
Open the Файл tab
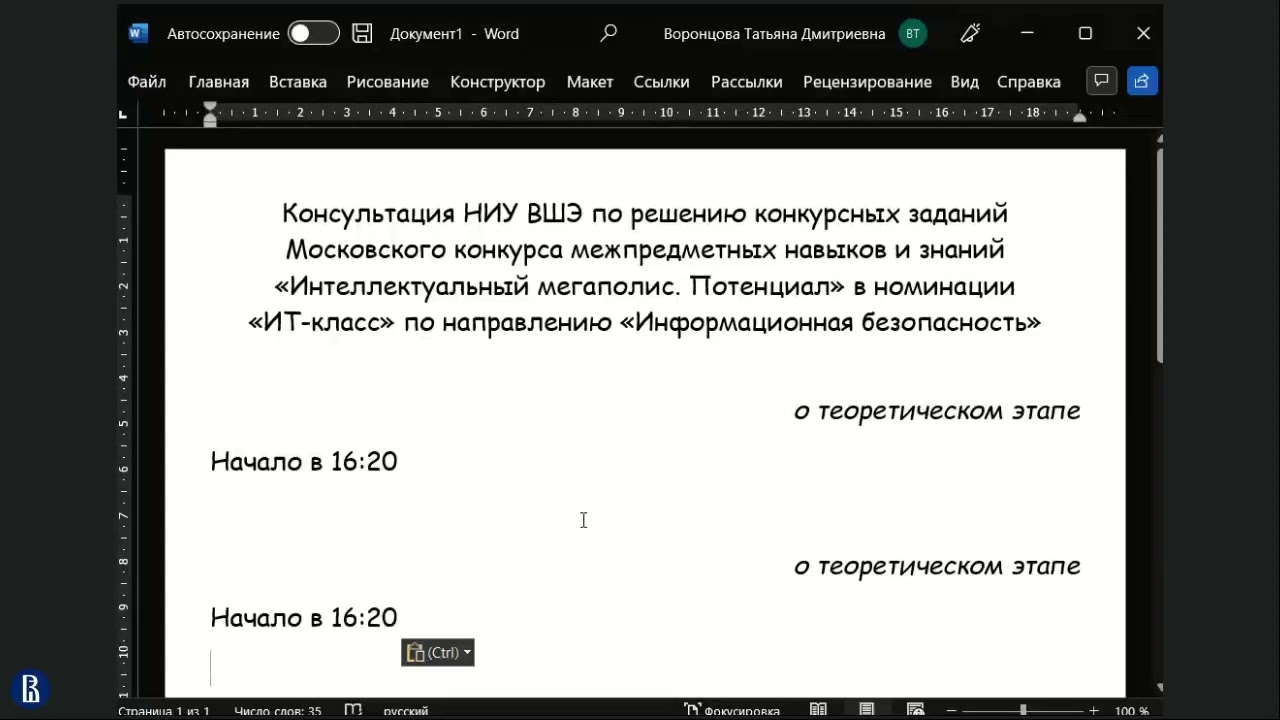click(x=147, y=82)
